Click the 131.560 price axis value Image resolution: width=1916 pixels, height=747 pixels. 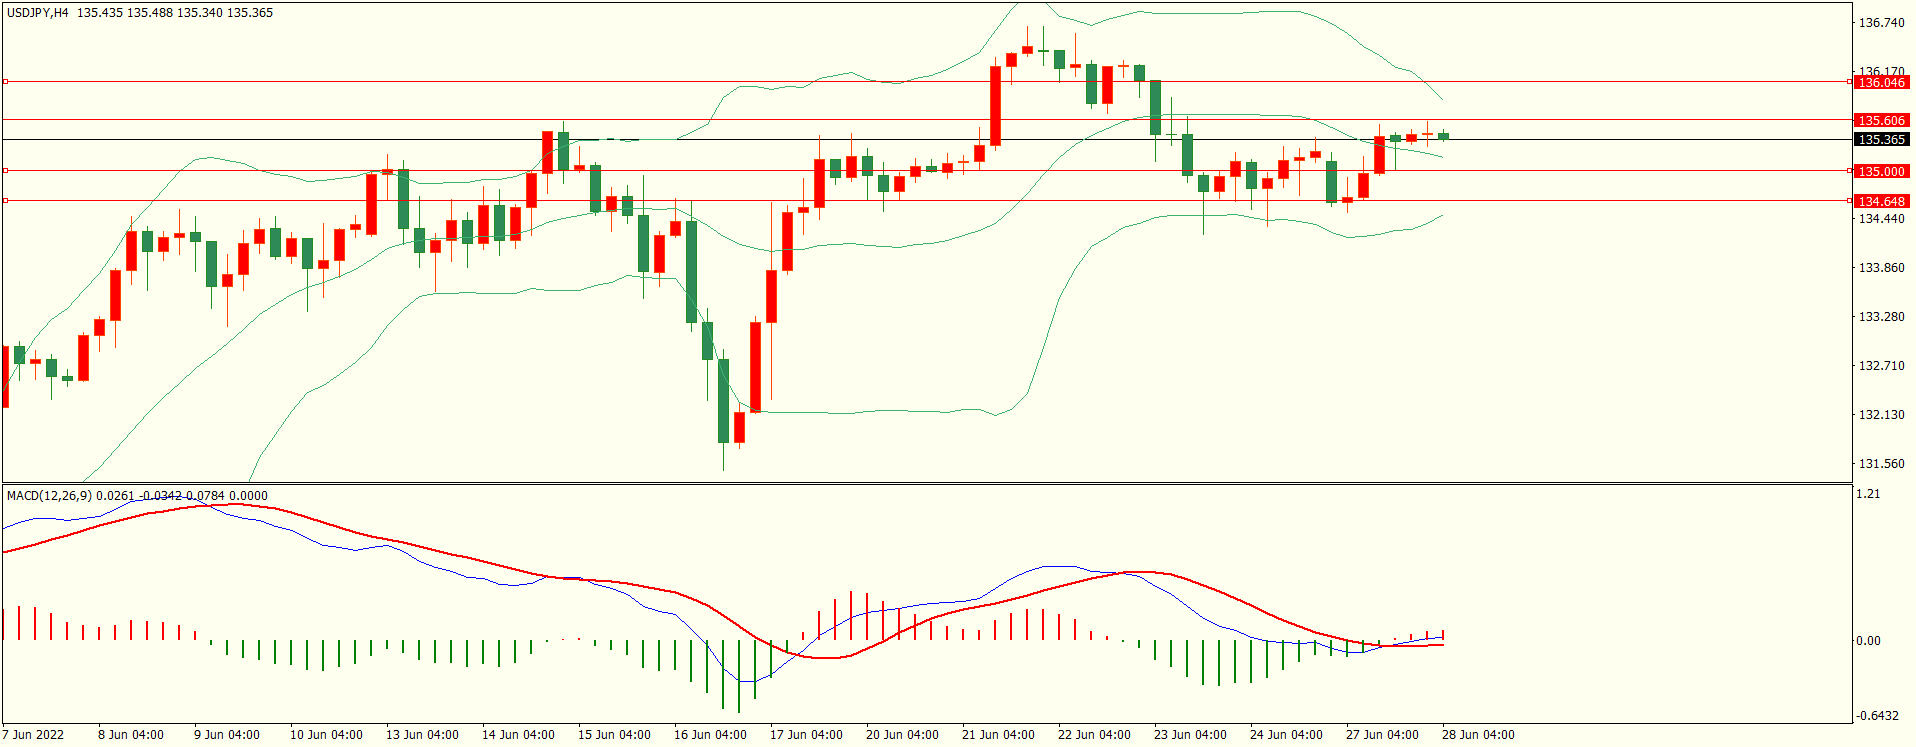pyautogui.click(x=1881, y=464)
